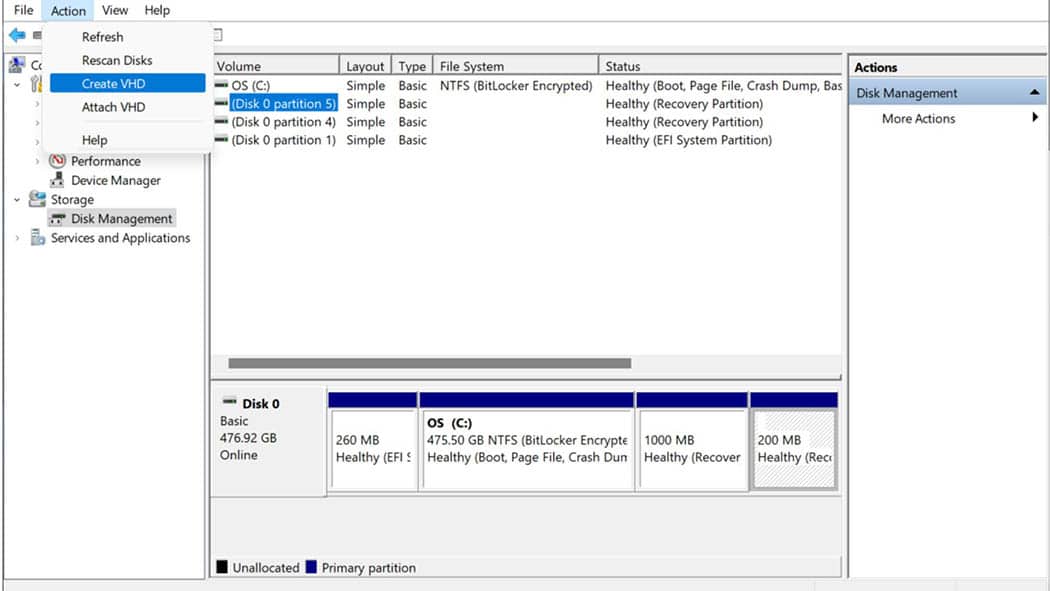Click the Device Manager icon in the tree

coord(58,180)
